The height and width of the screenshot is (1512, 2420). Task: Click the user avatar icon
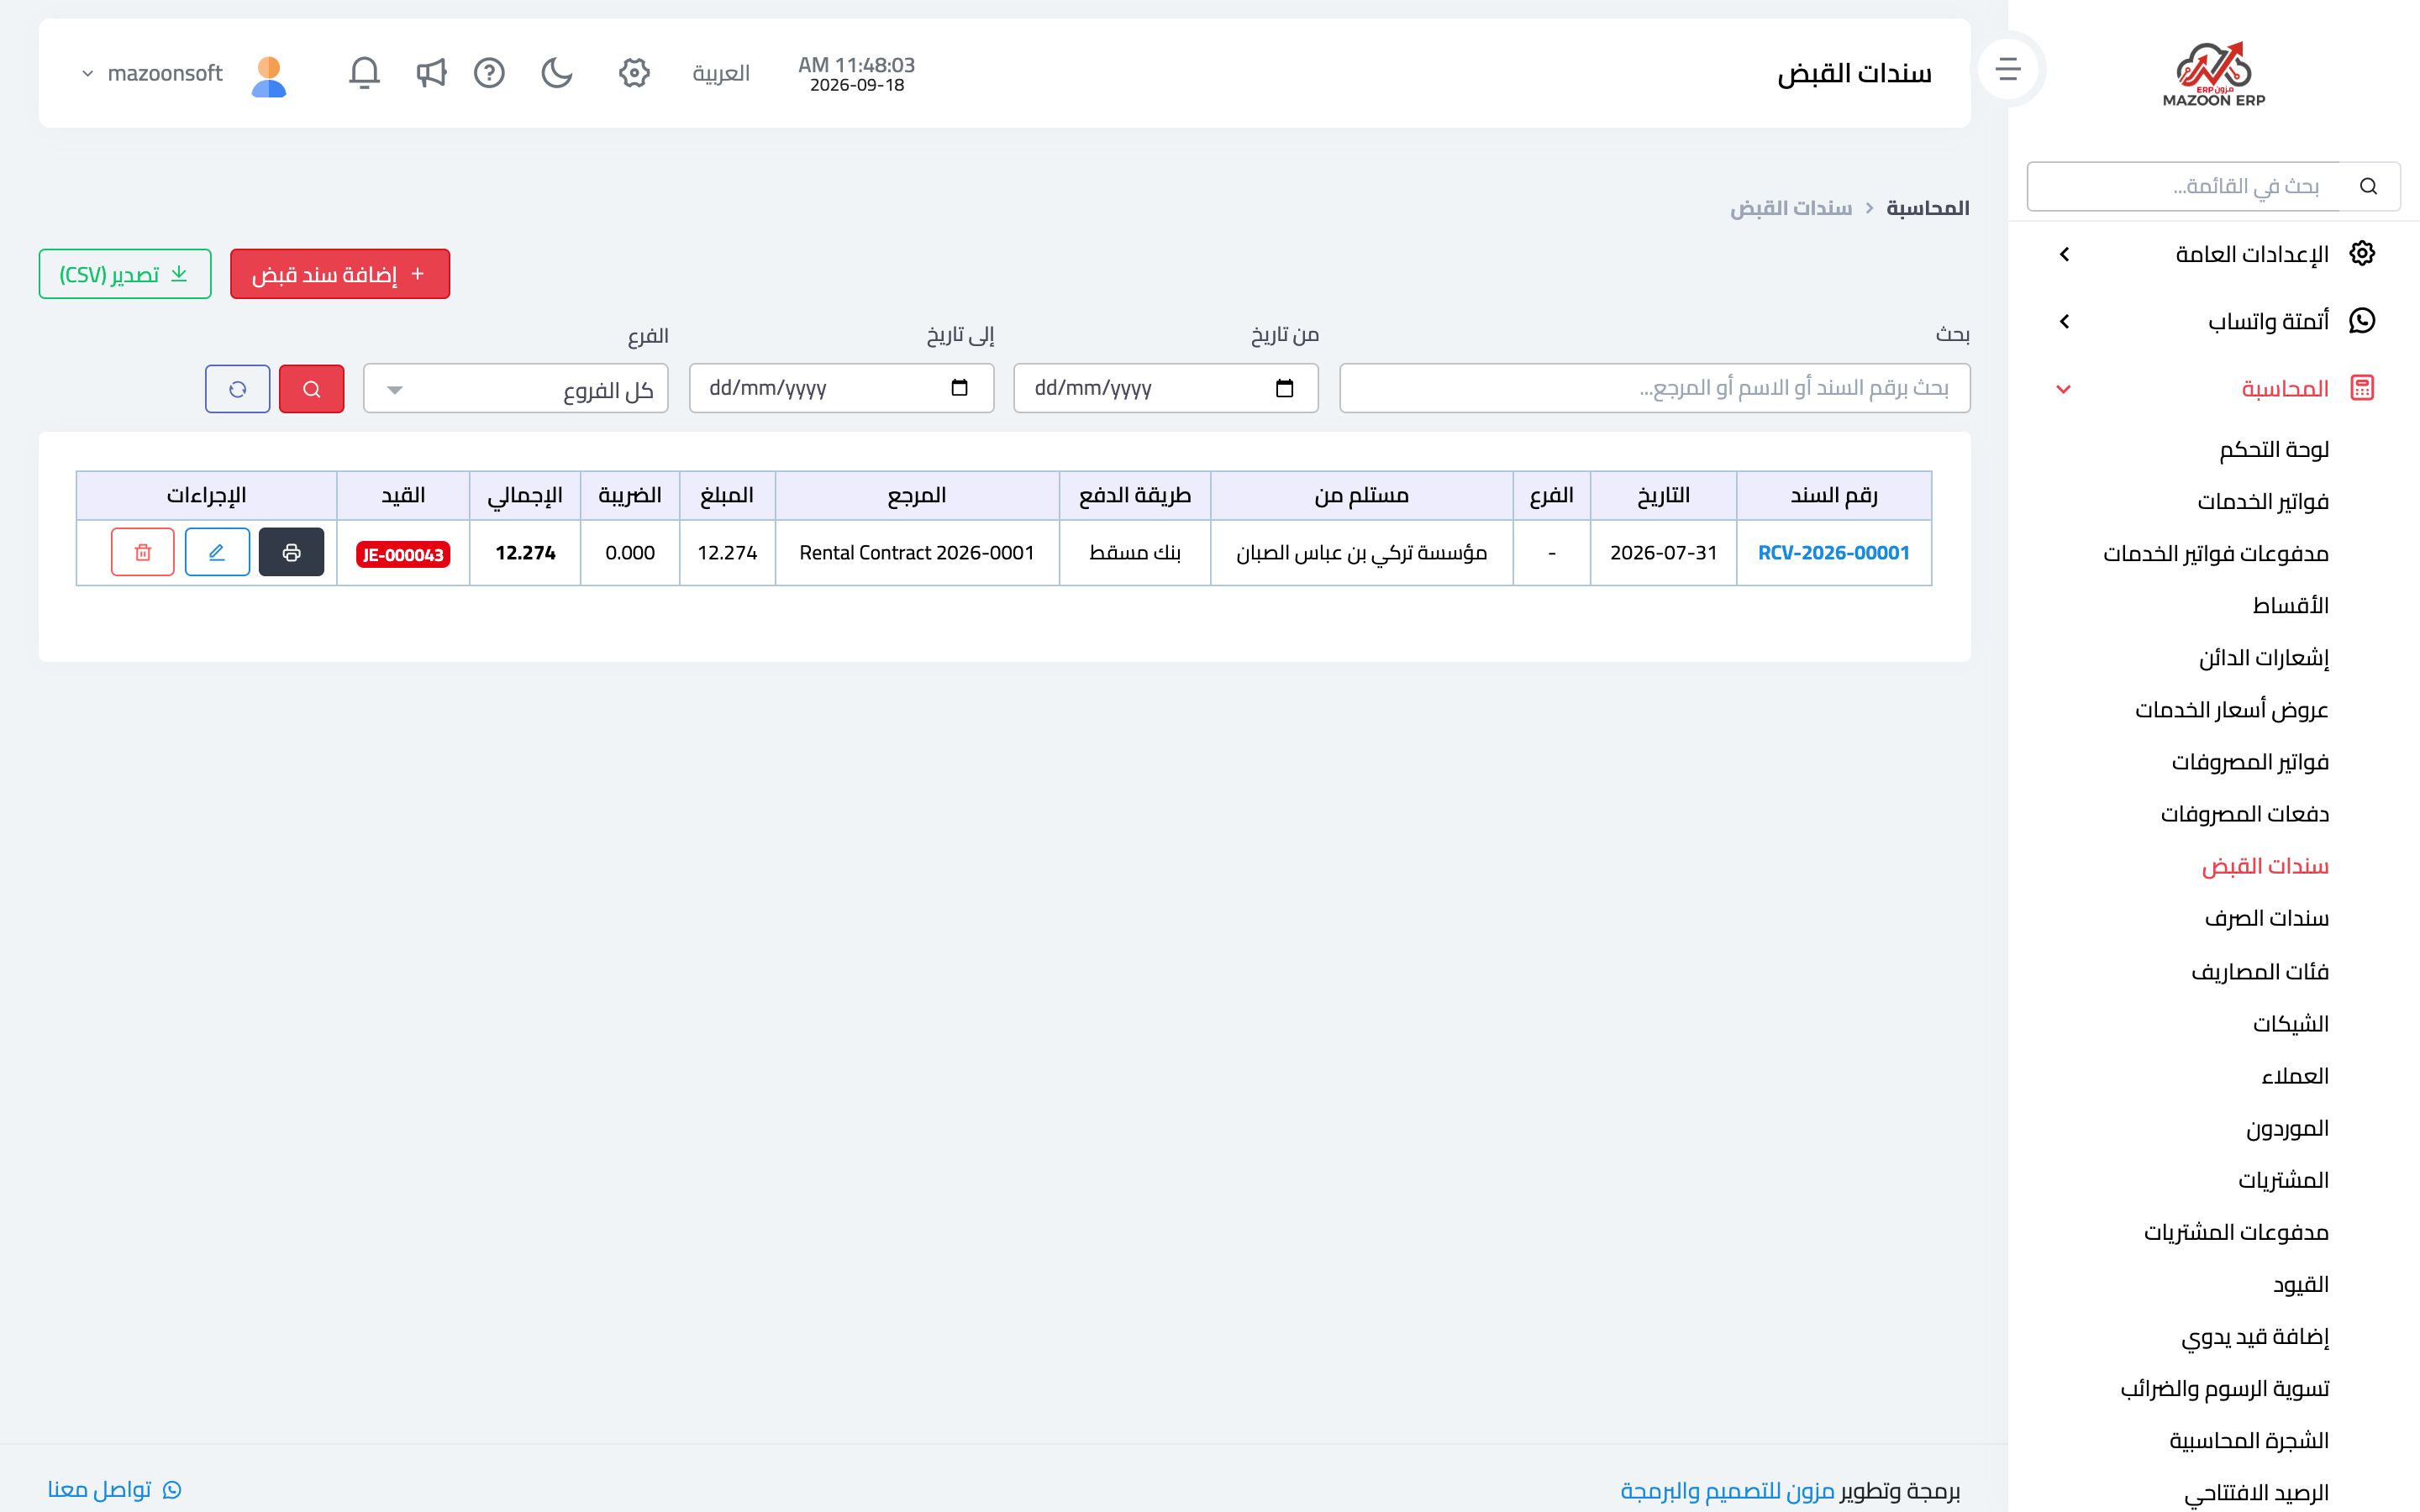coord(269,76)
